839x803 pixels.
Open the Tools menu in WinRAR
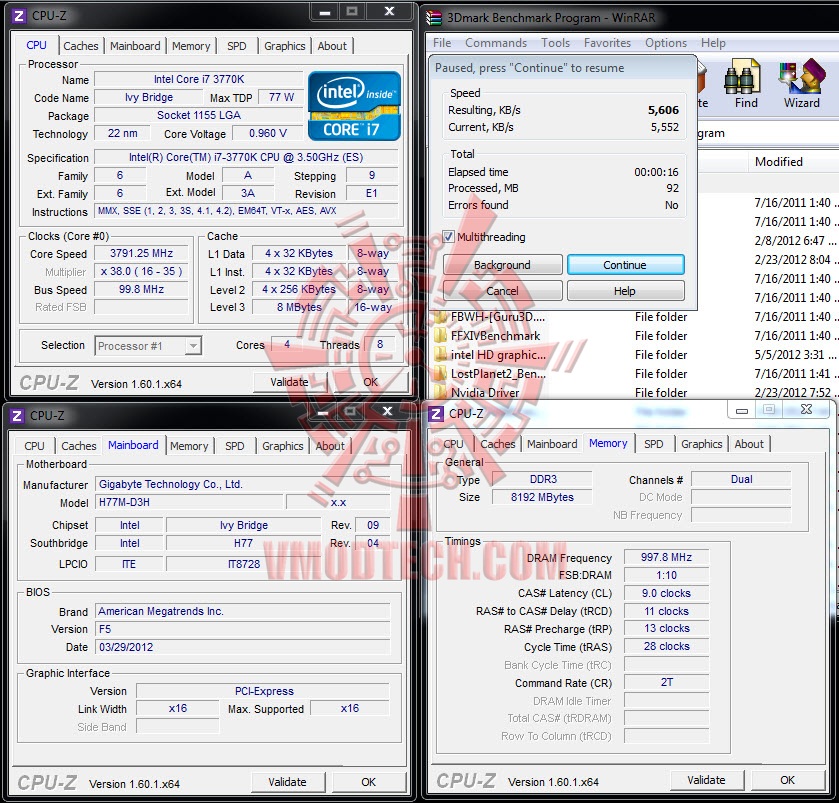pyautogui.click(x=555, y=43)
